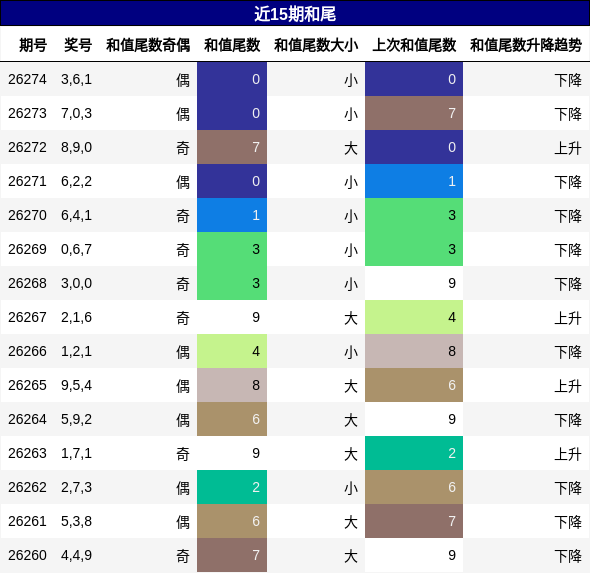Click the 大 size value in row 26272
This screenshot has height=573, width=590.
(351, 148)
